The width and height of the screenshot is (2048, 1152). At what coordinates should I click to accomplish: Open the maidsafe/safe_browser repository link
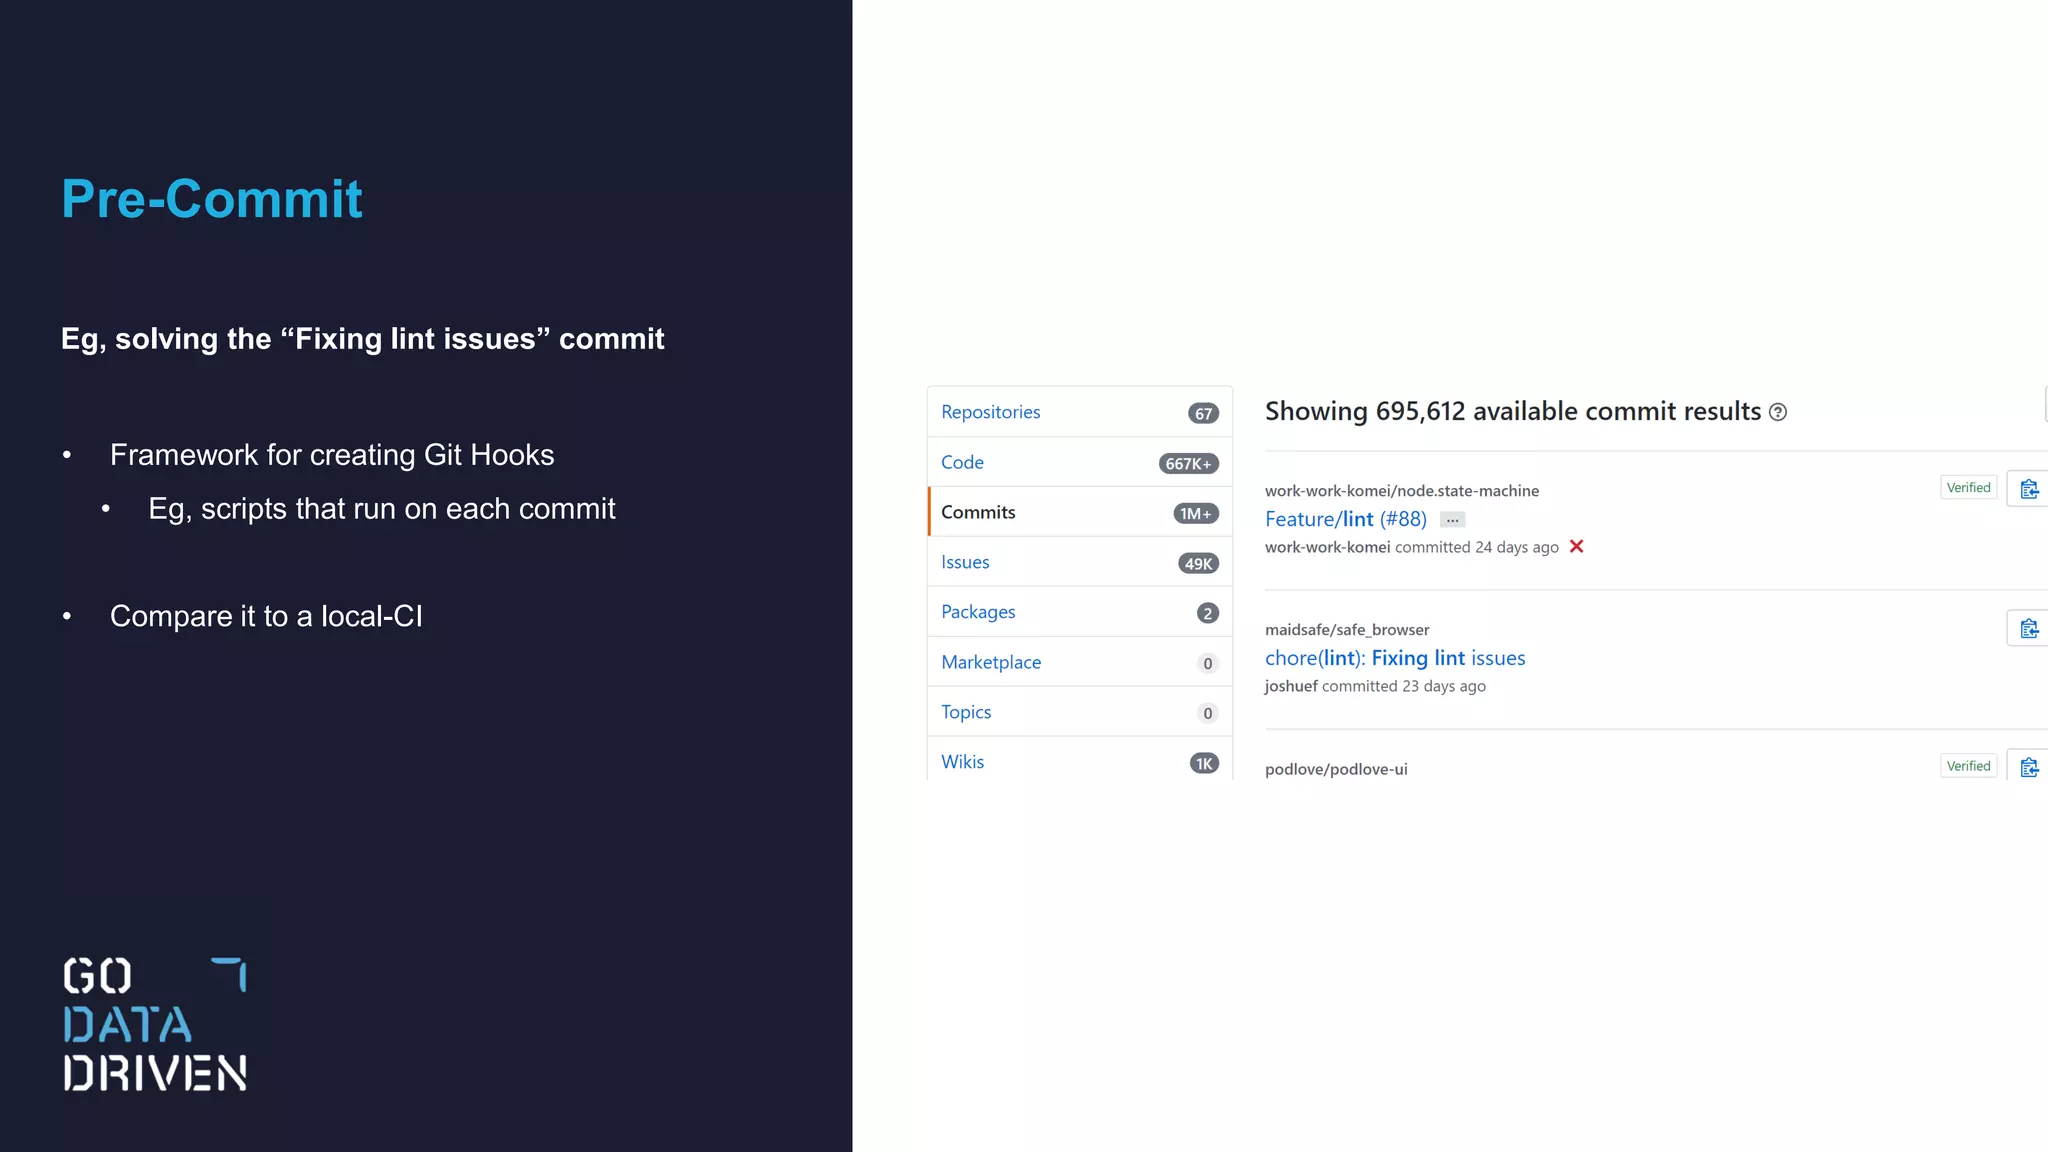click(x=1347, y=630)
